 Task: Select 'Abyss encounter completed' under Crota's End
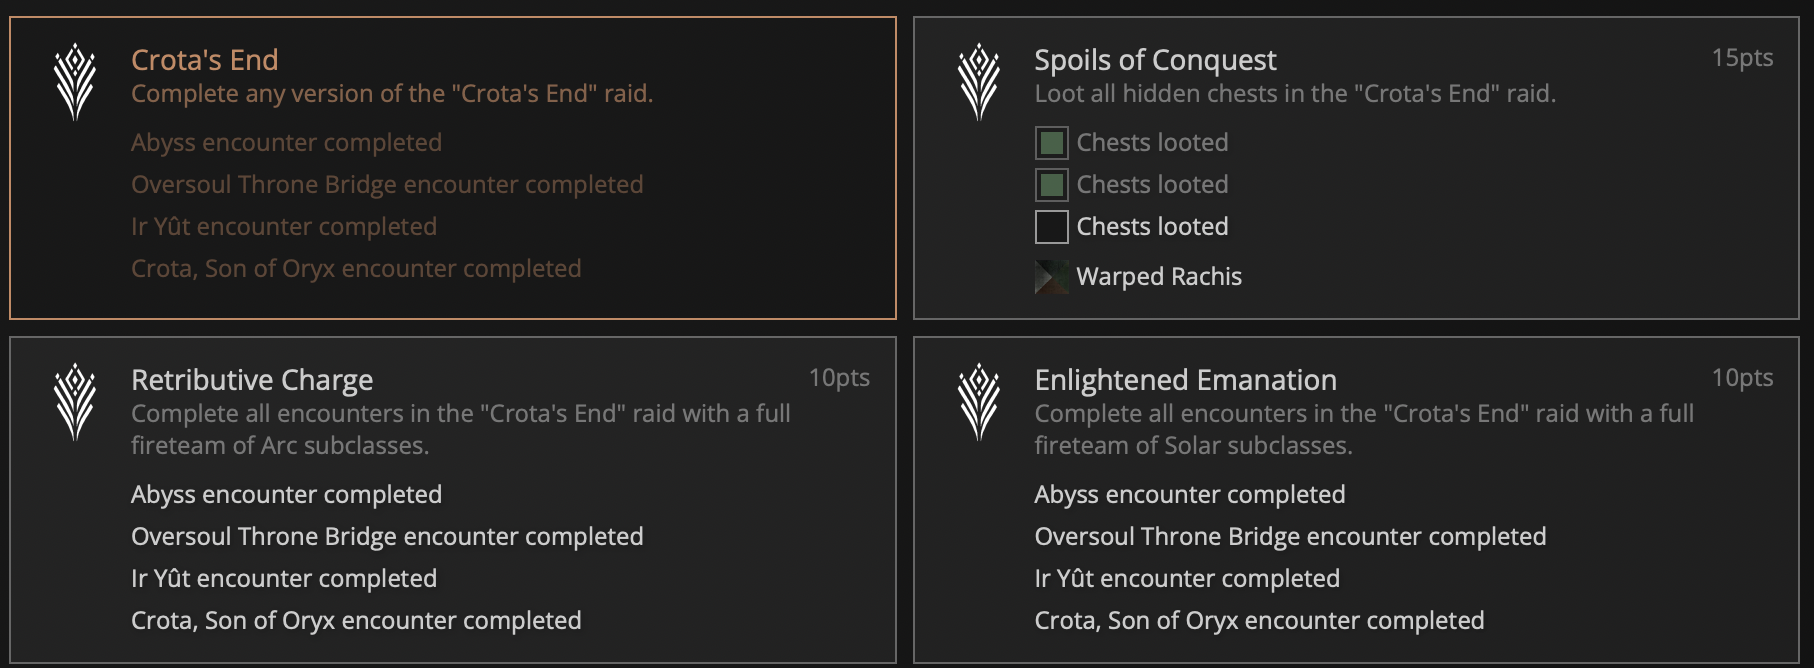pyautogui.click(x=287, y=142)
